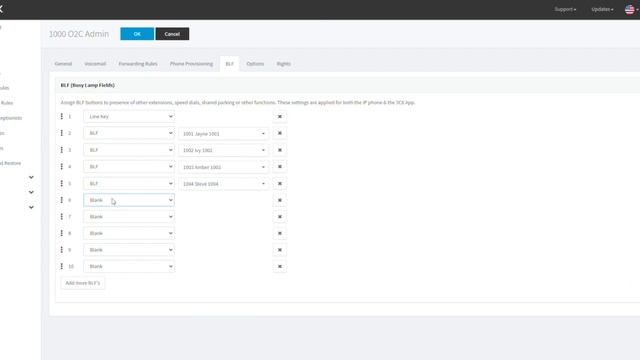Image resolution: width=640 pixels, height=360 pixels.
Task: Select the BLF tab
Action: [x=229, y=64]
